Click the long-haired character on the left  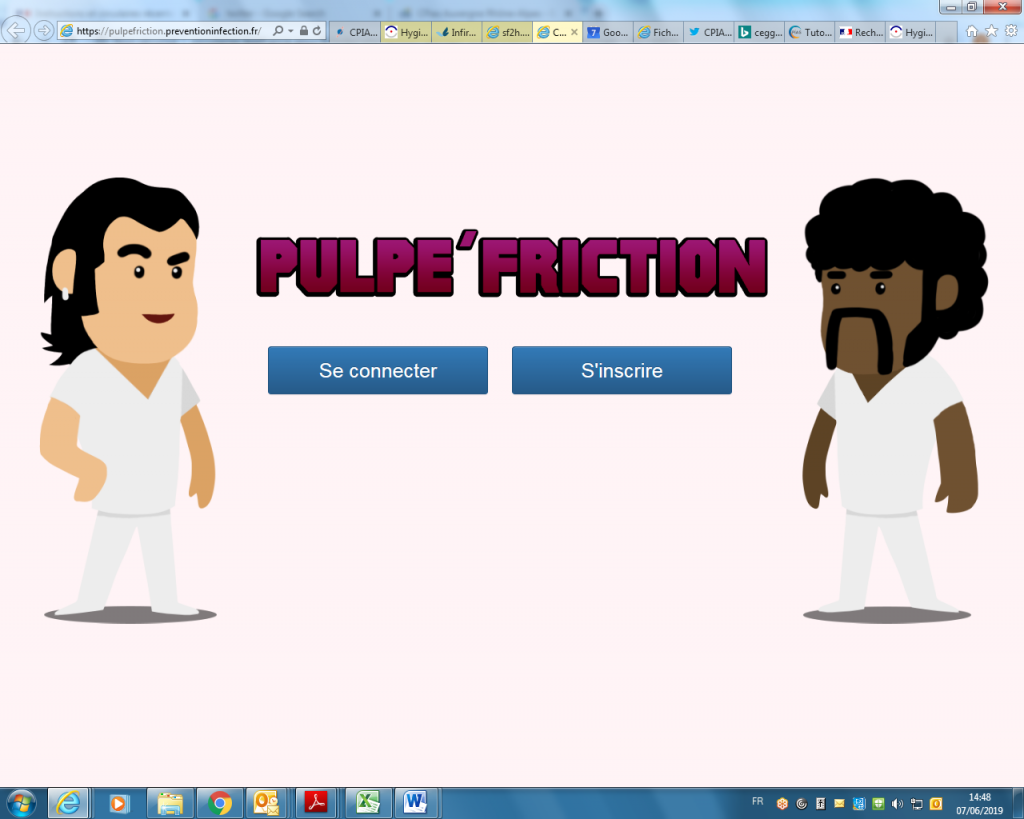(x=128, y=400)
